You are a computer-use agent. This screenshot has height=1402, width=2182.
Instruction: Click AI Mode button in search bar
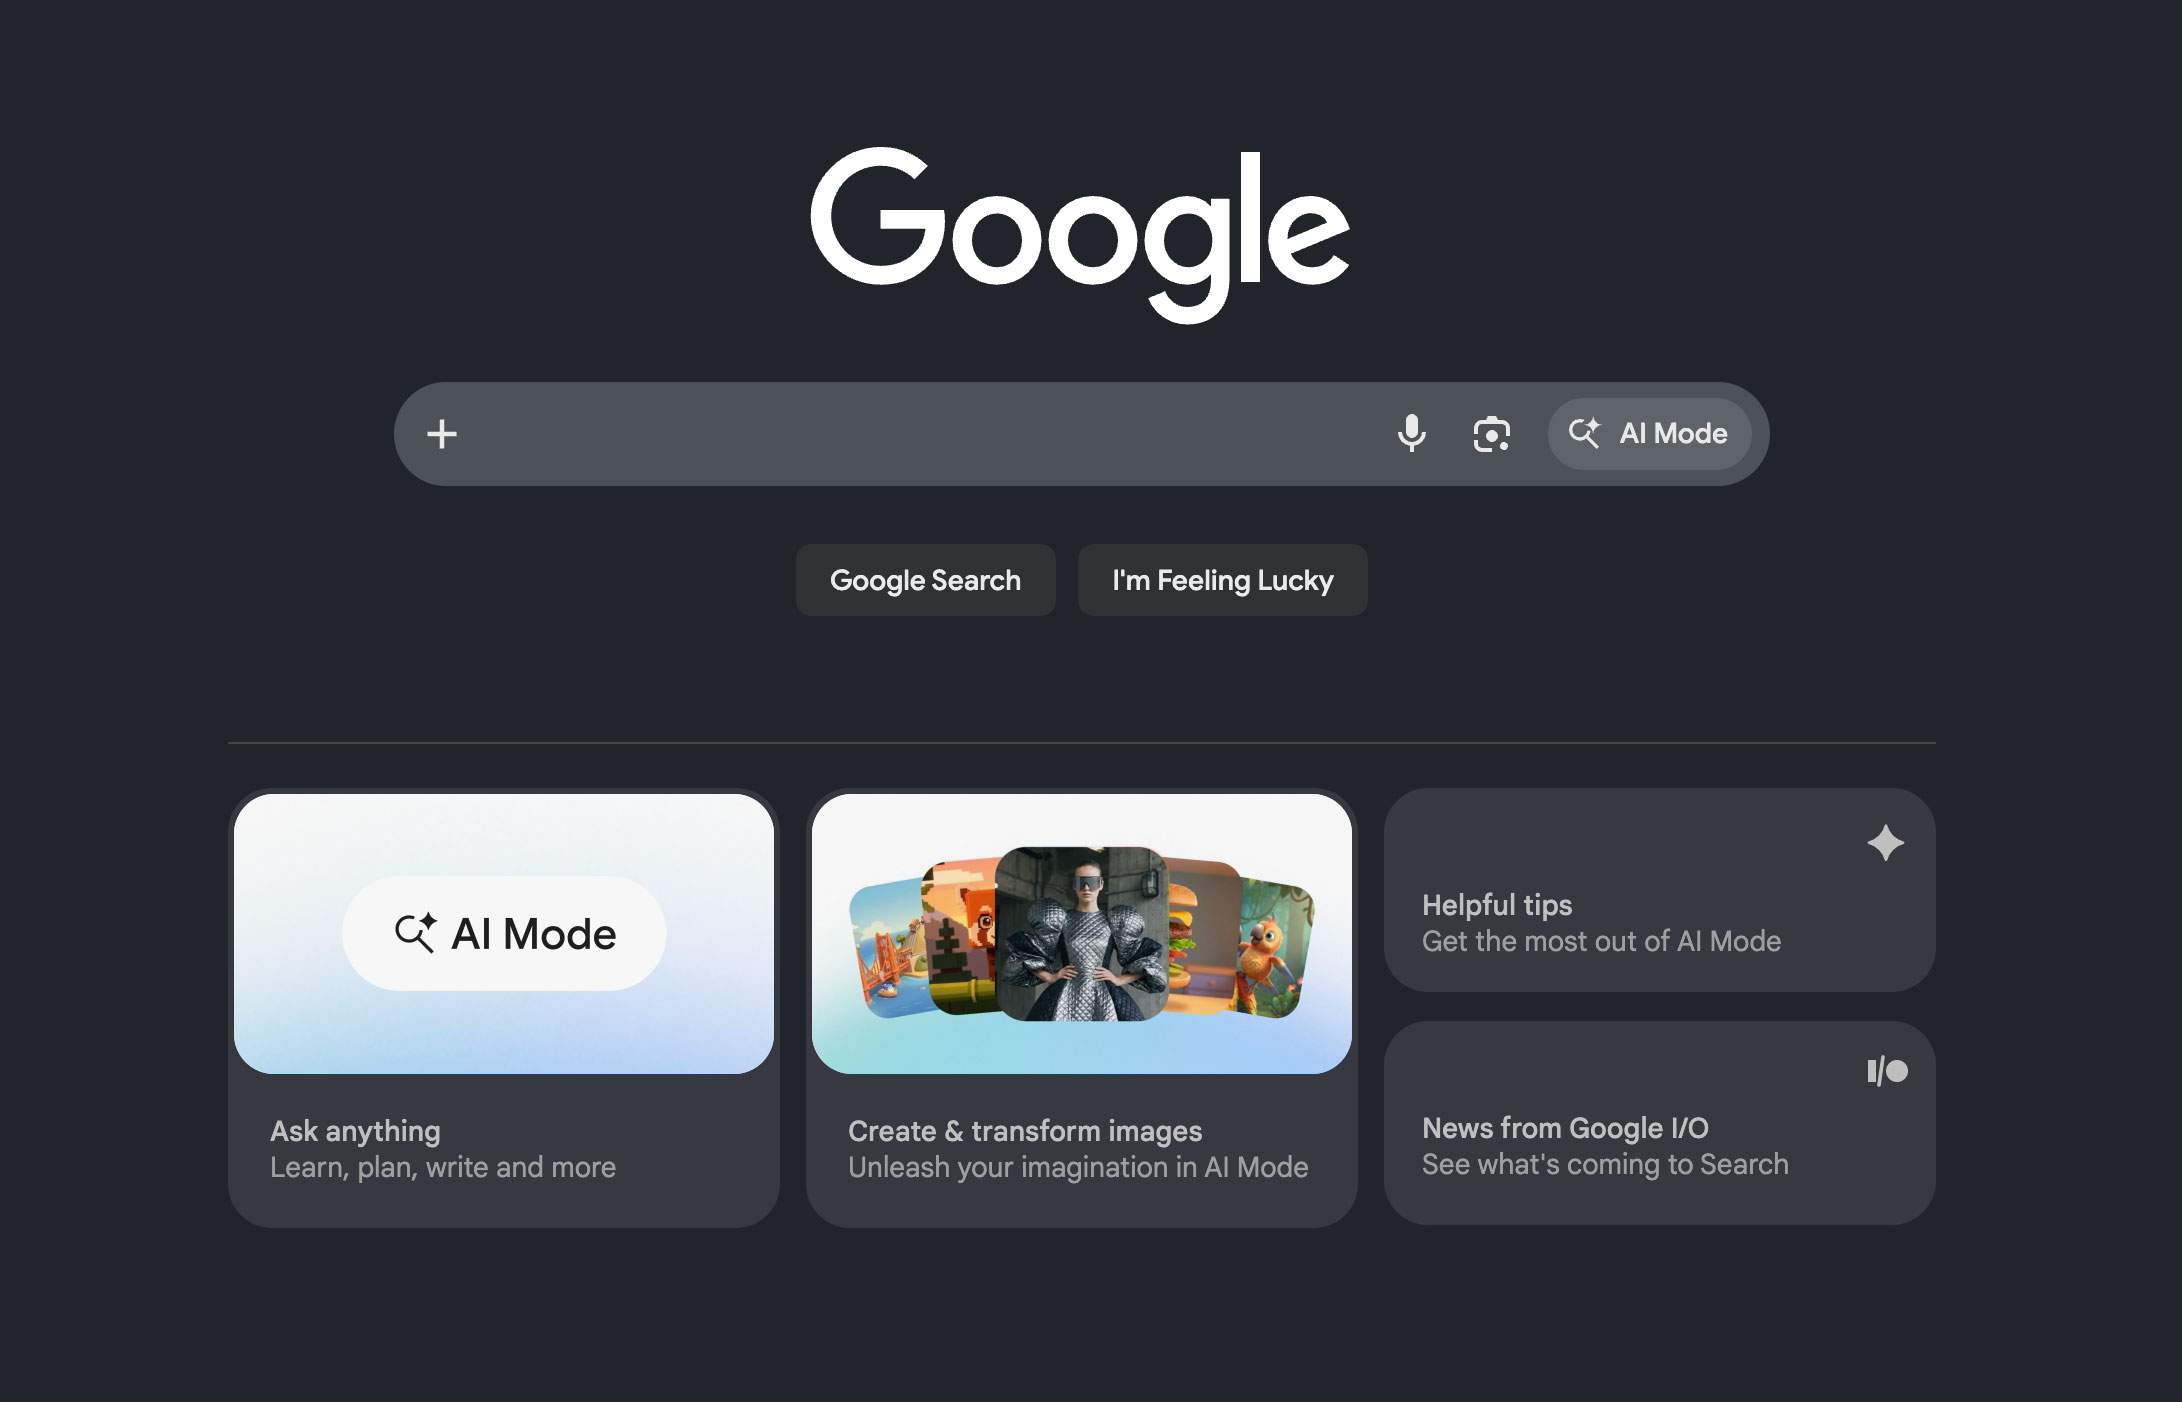pos(1649,434)
